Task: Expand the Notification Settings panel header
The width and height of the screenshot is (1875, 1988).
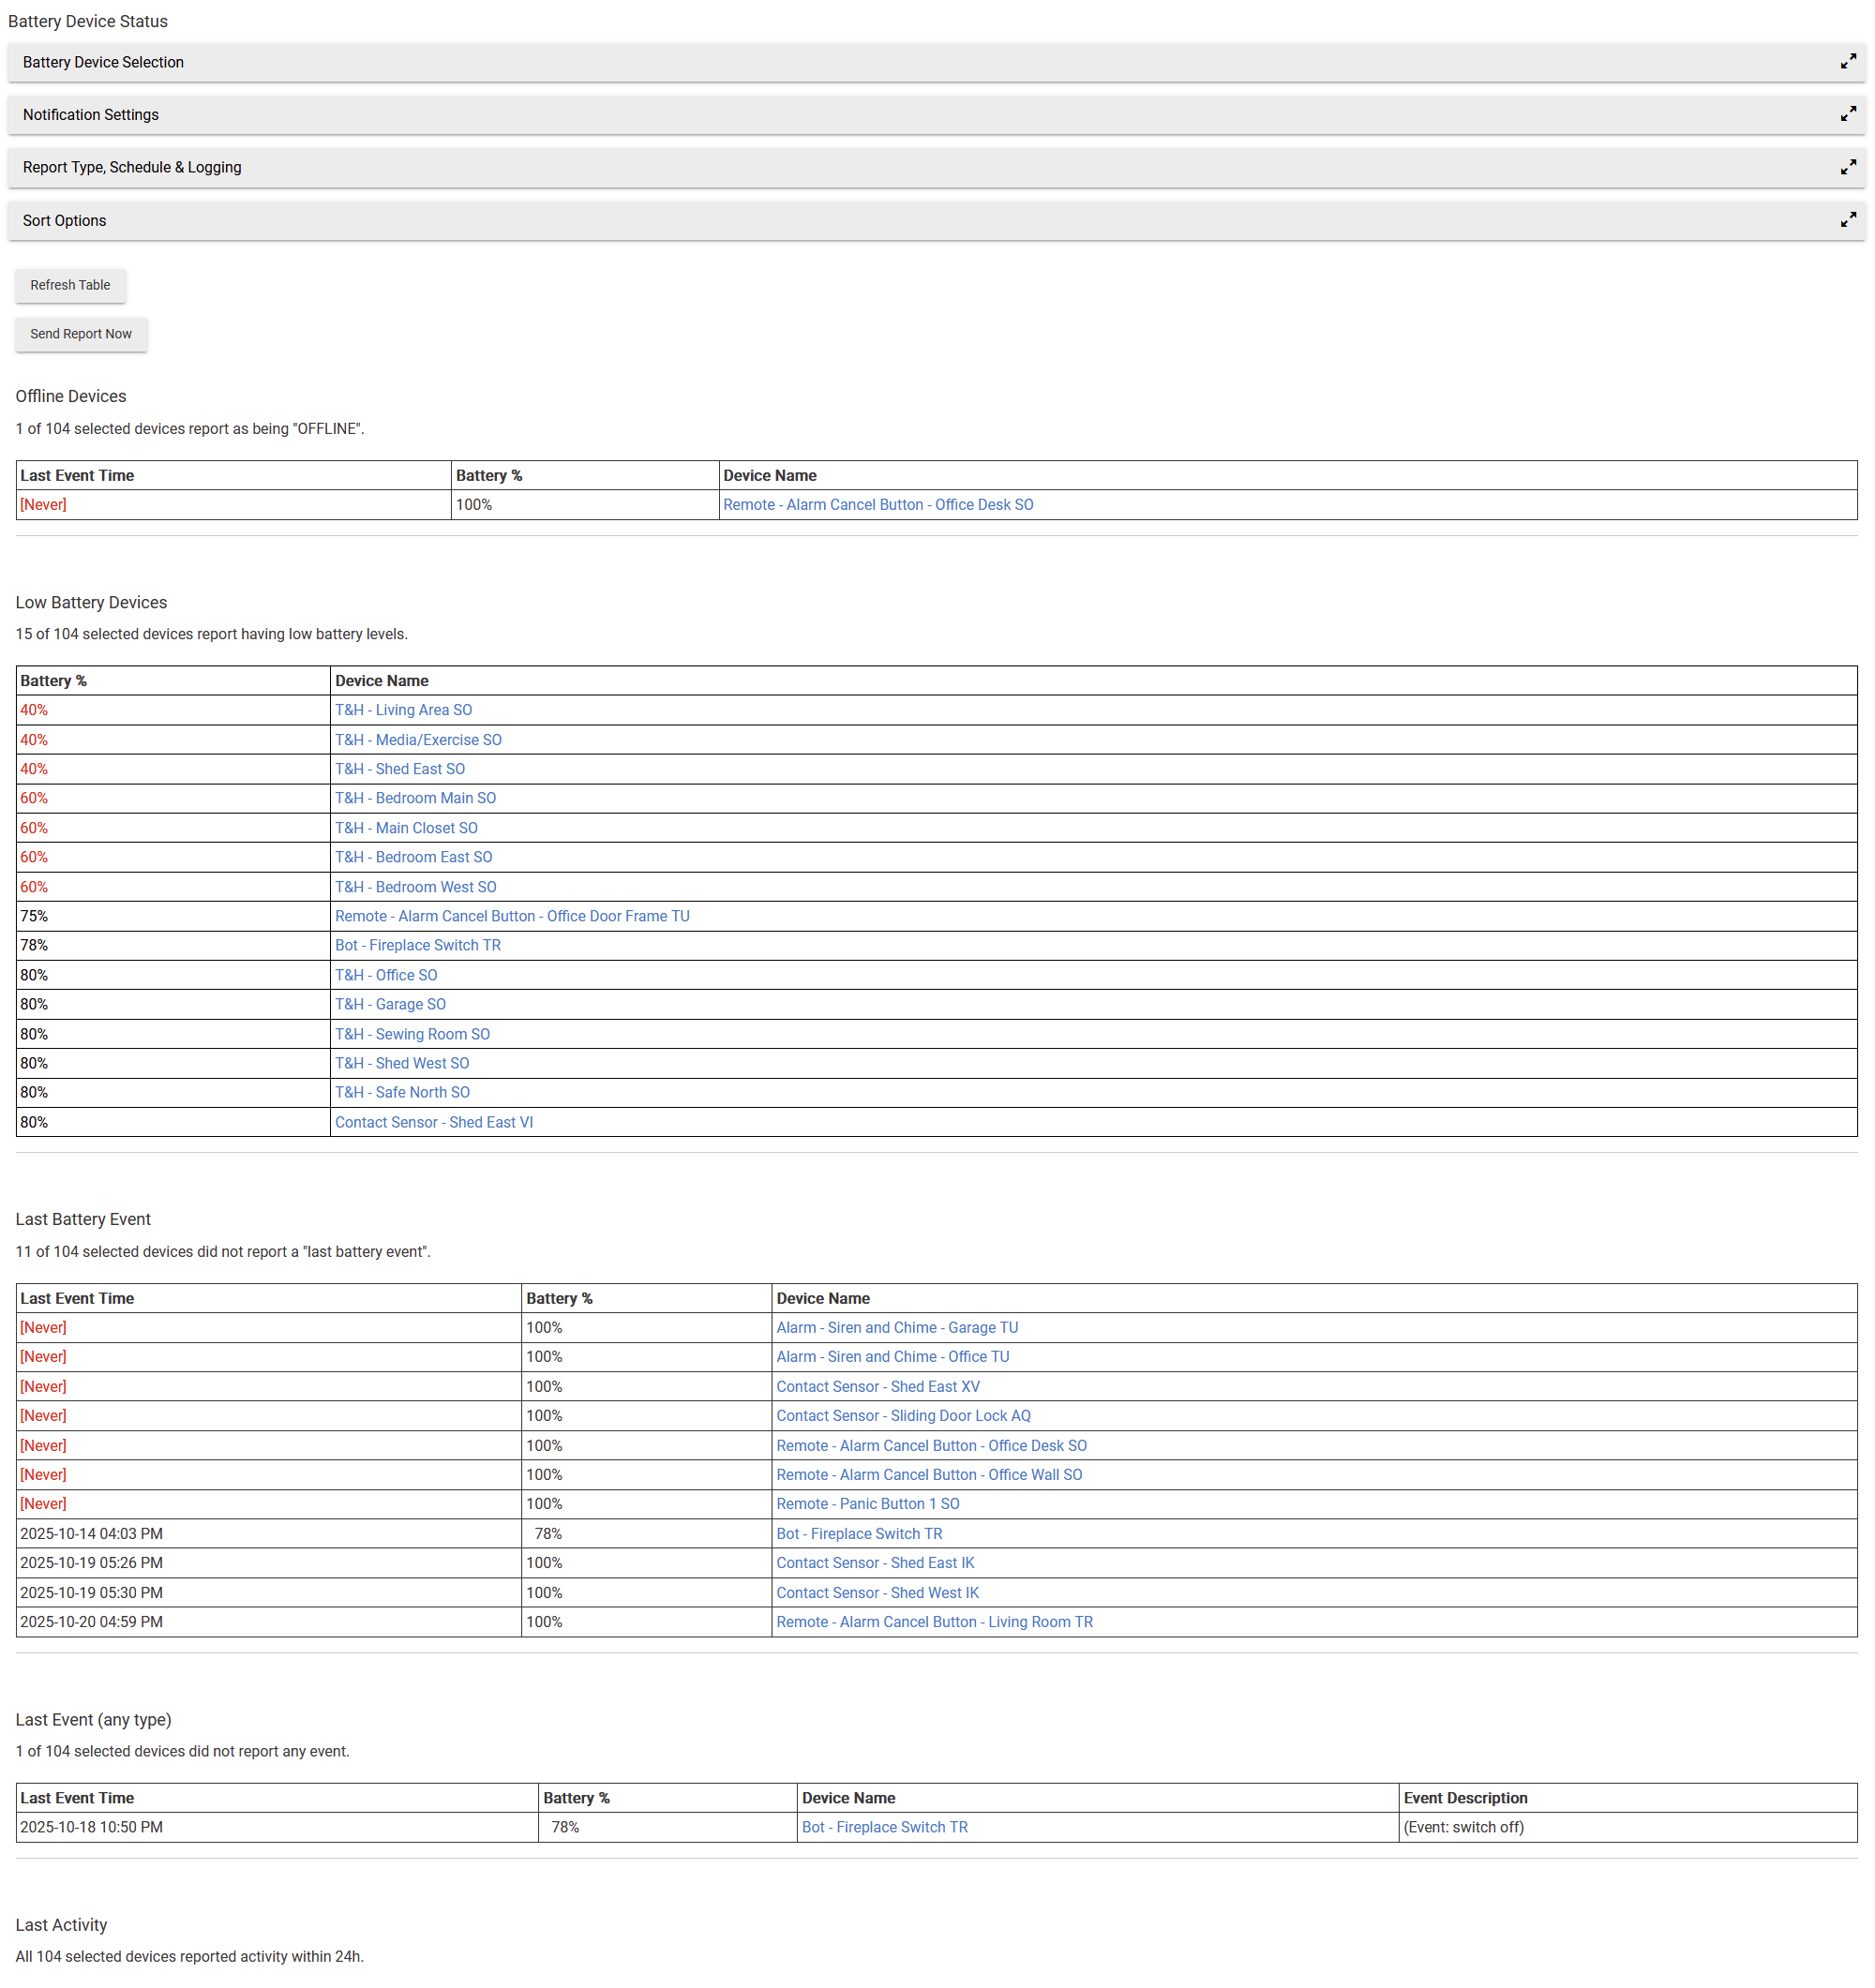Action: point(90,115)
